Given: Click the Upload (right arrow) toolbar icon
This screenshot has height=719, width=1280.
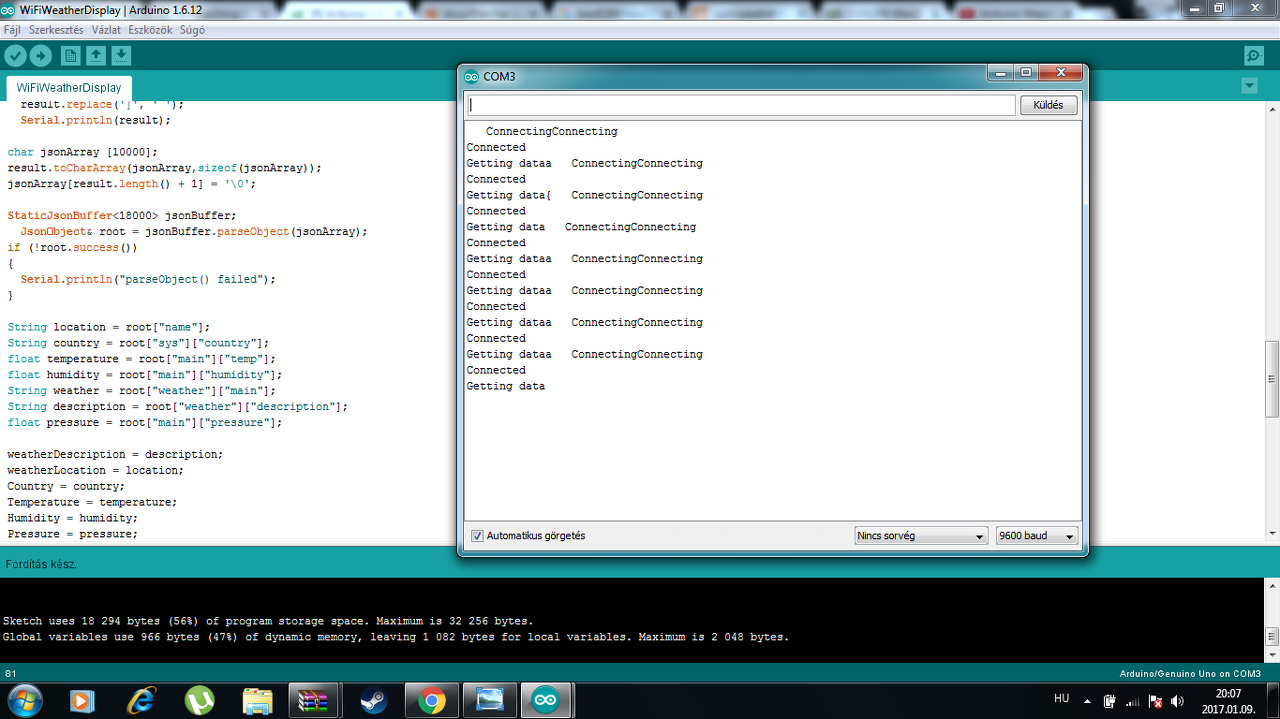Looking at the screenshot, I should click(41, 56).
